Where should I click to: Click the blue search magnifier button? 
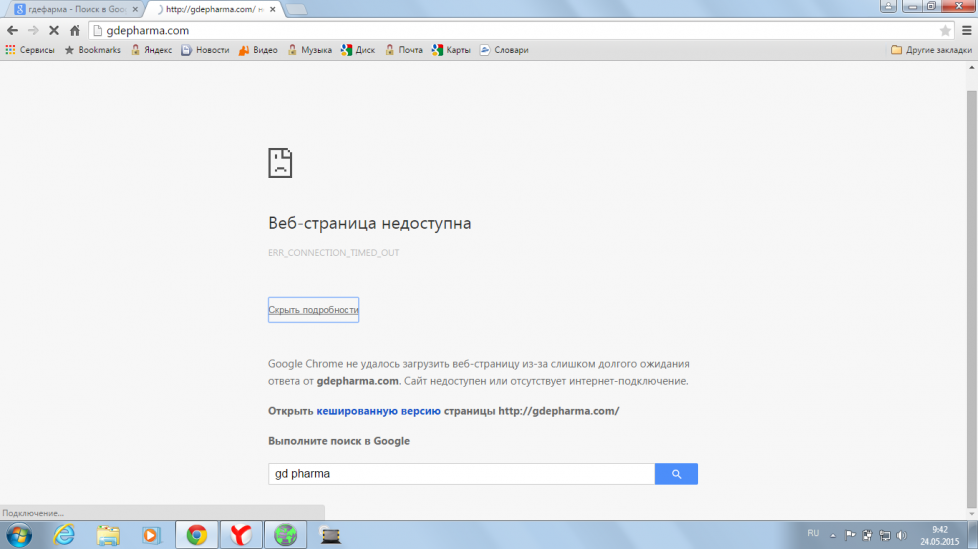pos(676,474)
